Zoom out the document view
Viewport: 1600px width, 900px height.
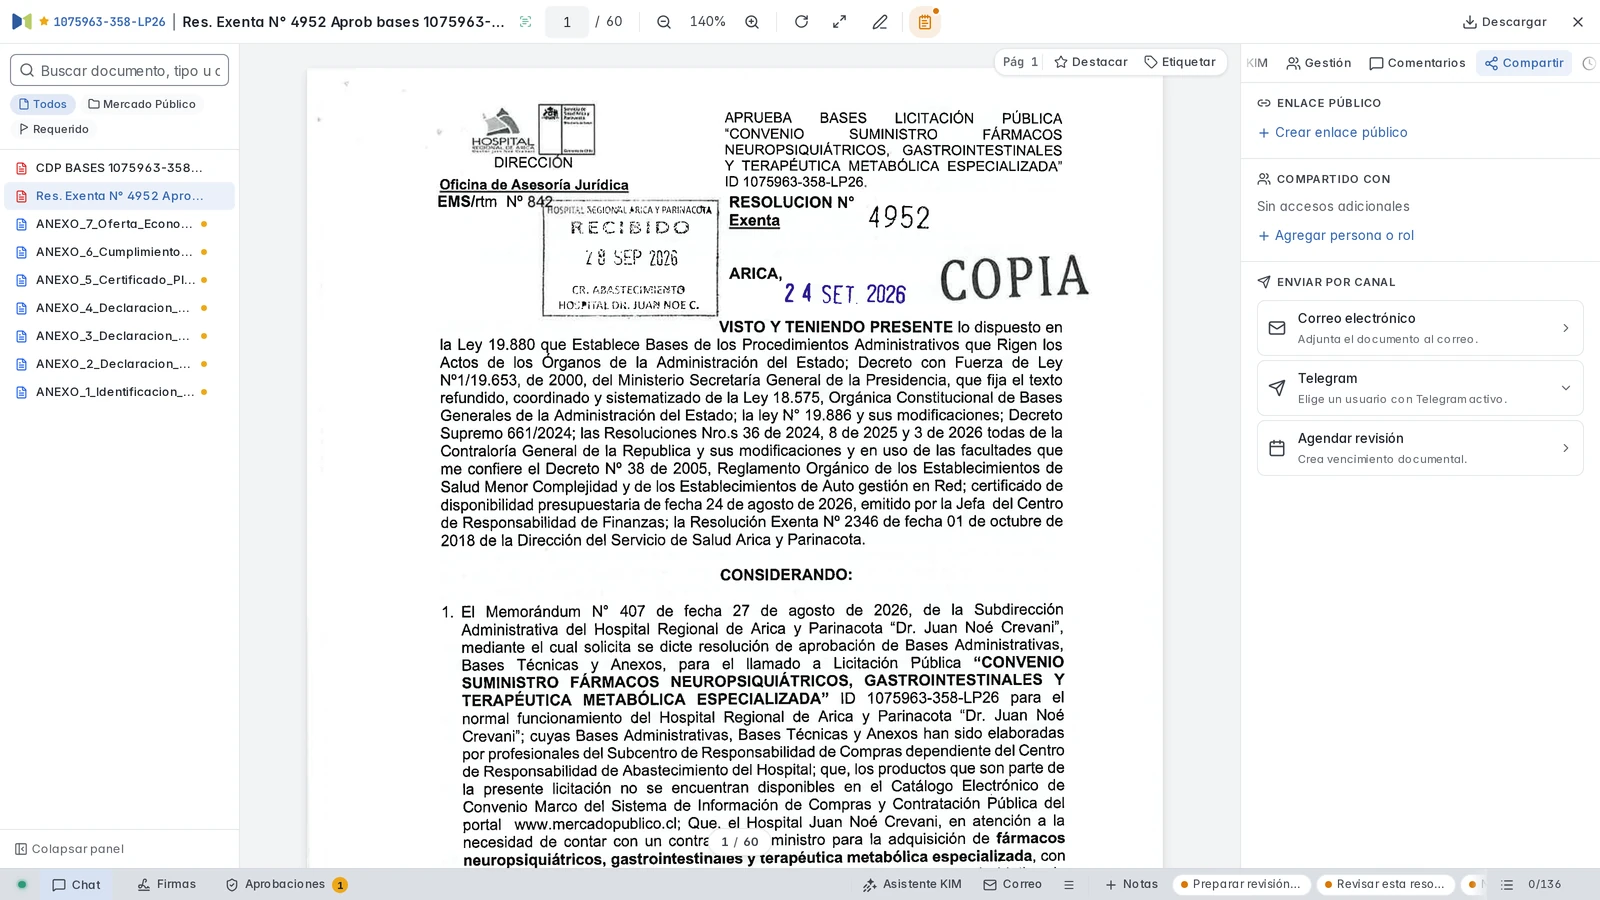[664, 22]
